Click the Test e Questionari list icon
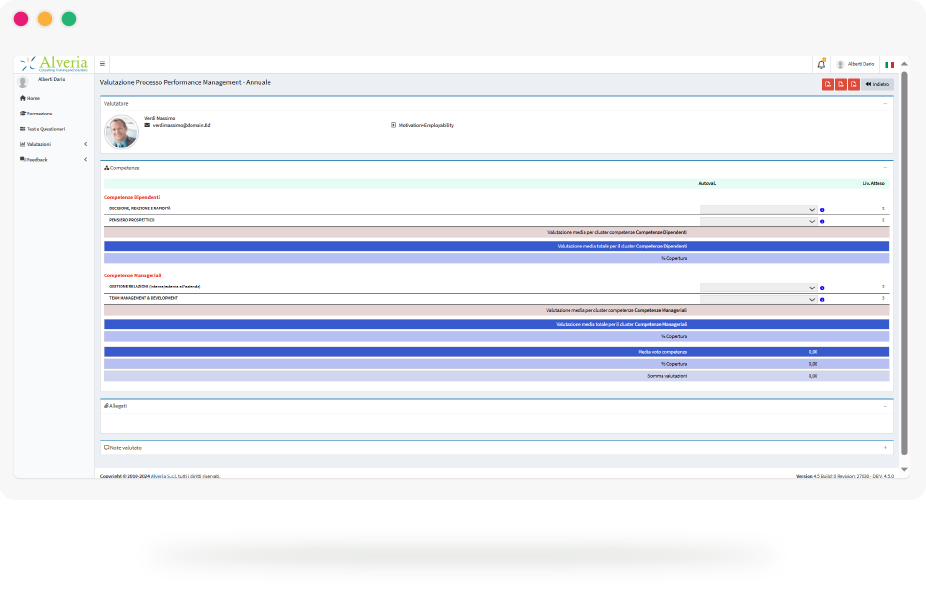This screenshot has height=599, width=926. (x=22, y=129)
